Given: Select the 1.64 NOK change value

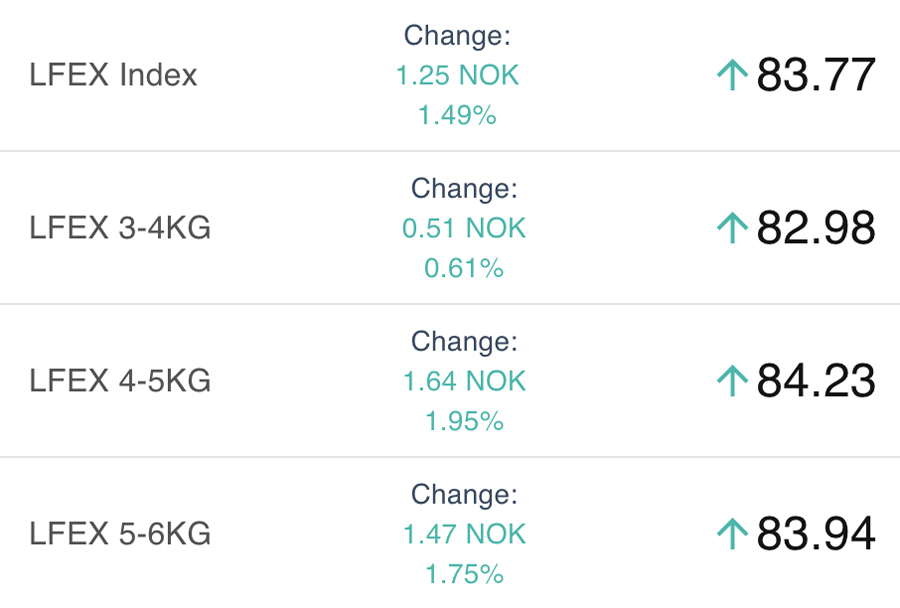Looking at the screenshot, I should pyautogui.click(x=464, y=381).
